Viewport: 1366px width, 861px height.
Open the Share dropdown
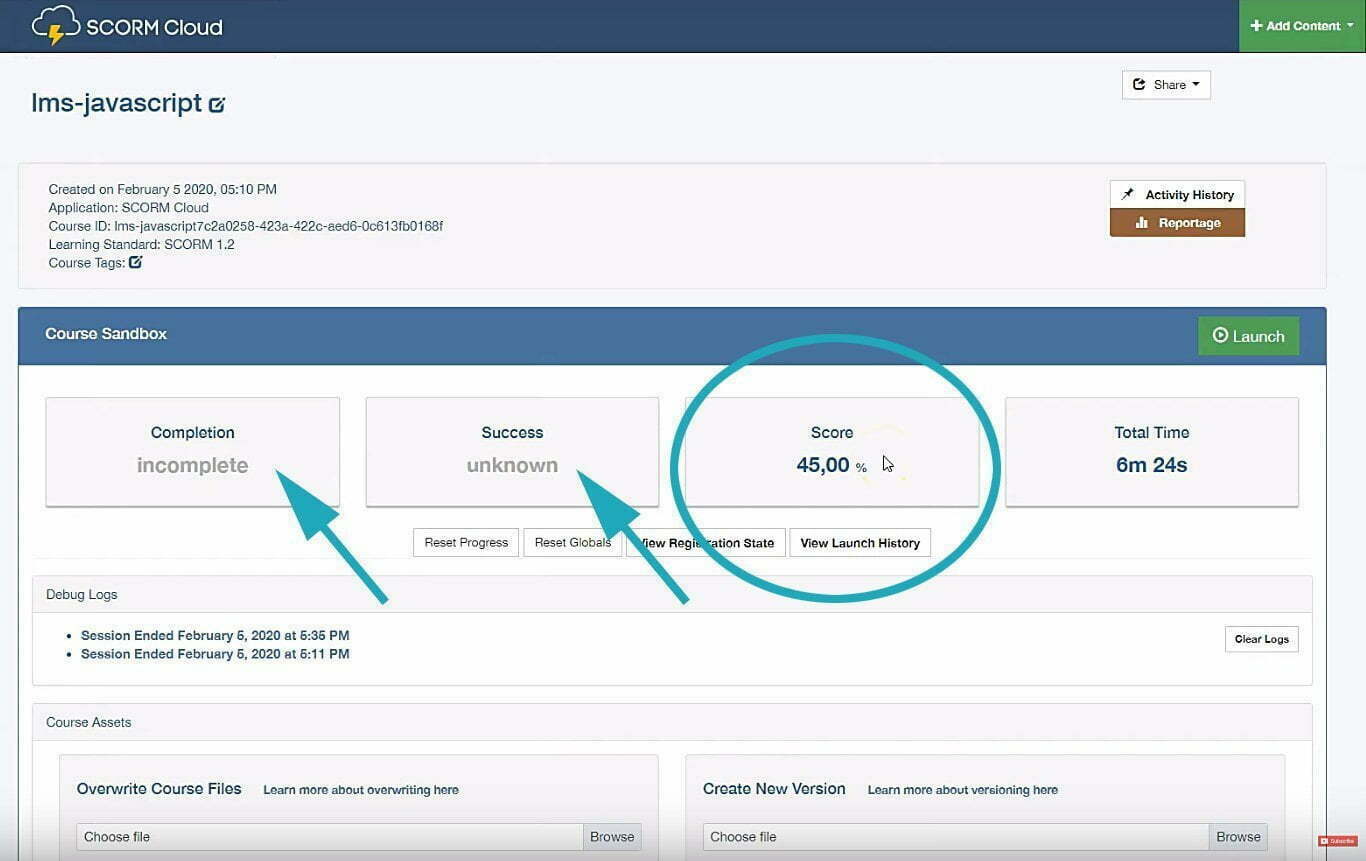point(1166,85)
